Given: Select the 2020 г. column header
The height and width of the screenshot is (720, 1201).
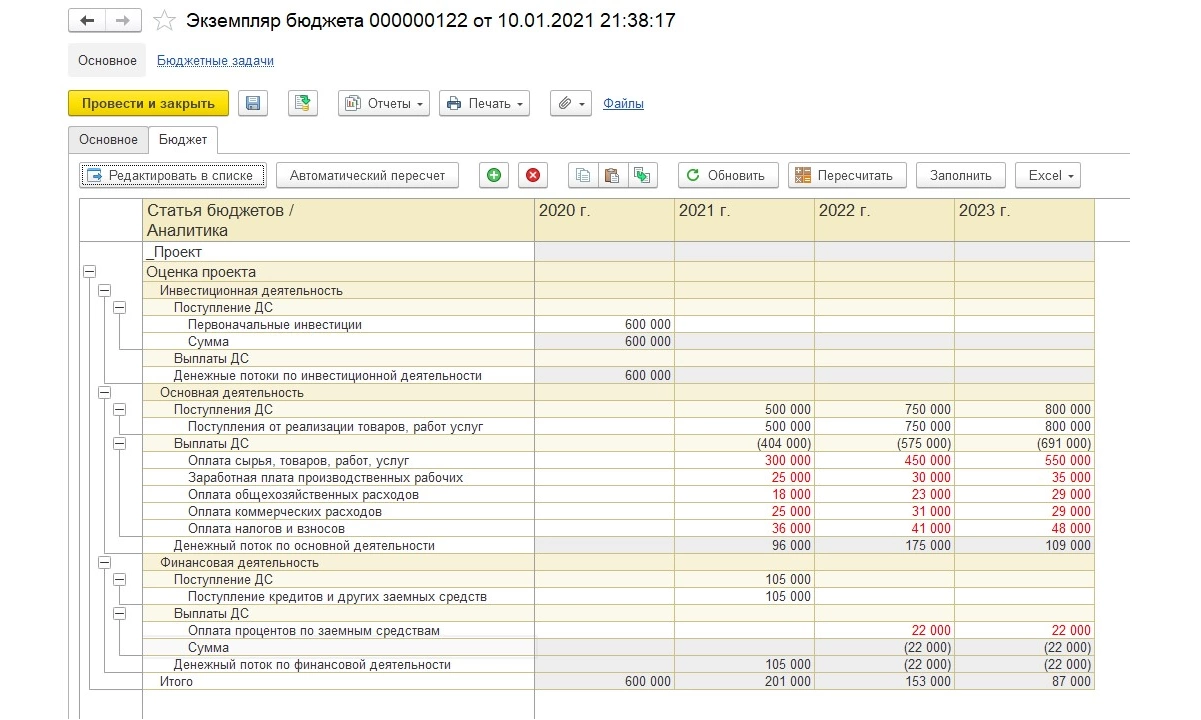Looking at the screenshot, I should click(605, 220).
